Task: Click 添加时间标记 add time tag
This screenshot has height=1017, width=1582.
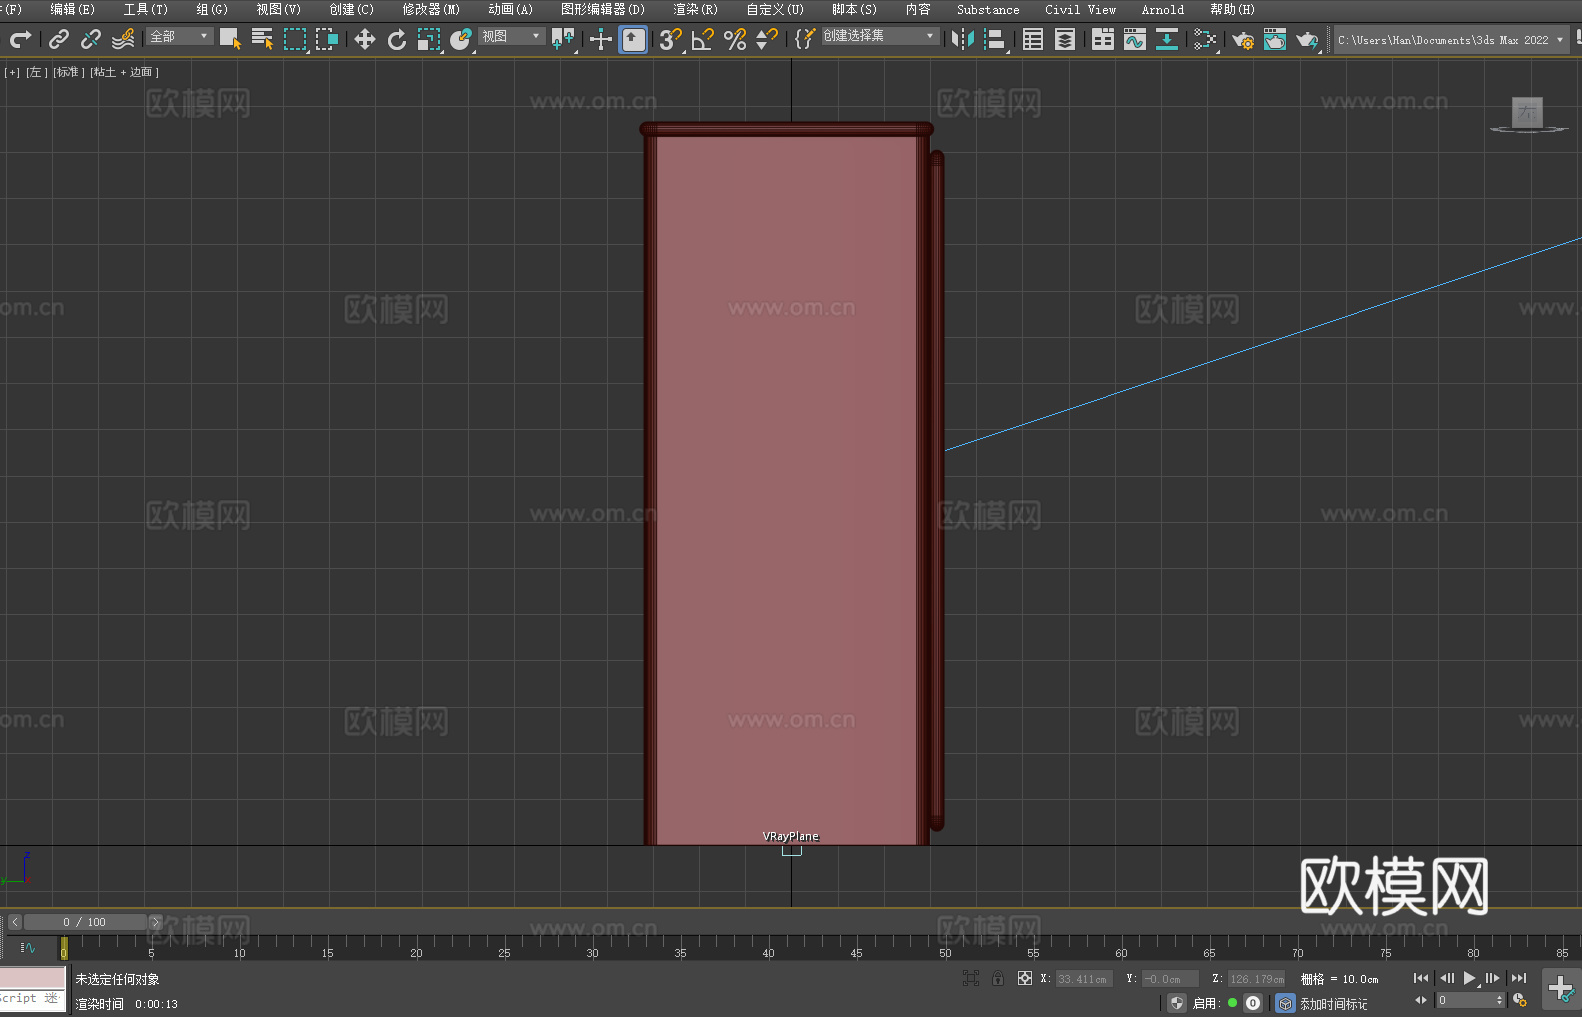Action: pos(1333,1004)
